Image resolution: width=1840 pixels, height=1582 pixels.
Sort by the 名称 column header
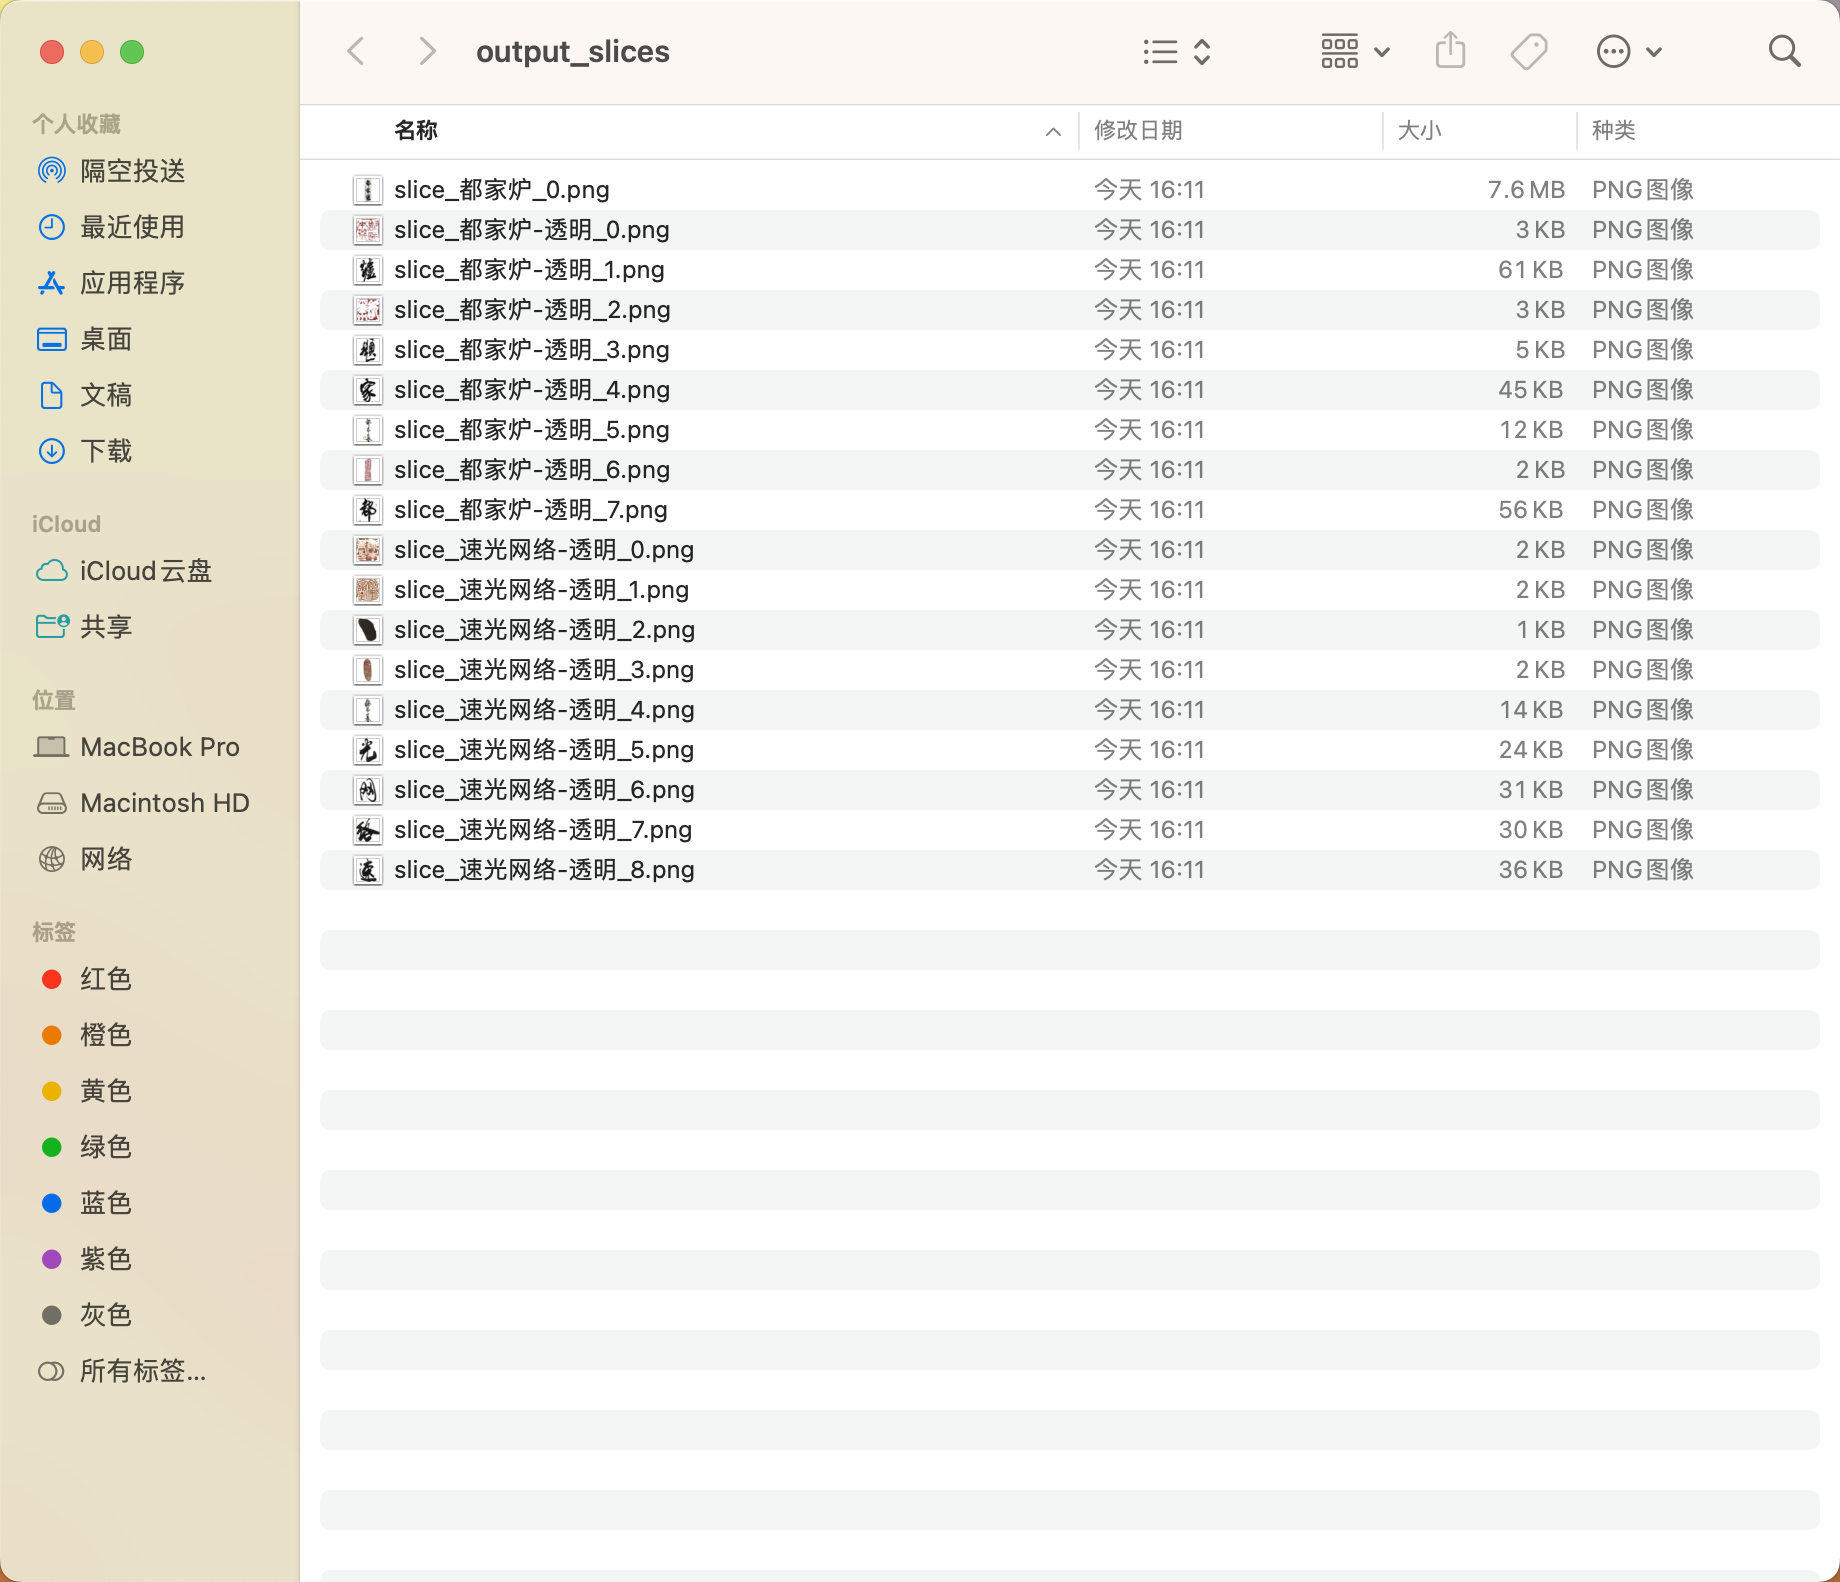coord(416,130)
